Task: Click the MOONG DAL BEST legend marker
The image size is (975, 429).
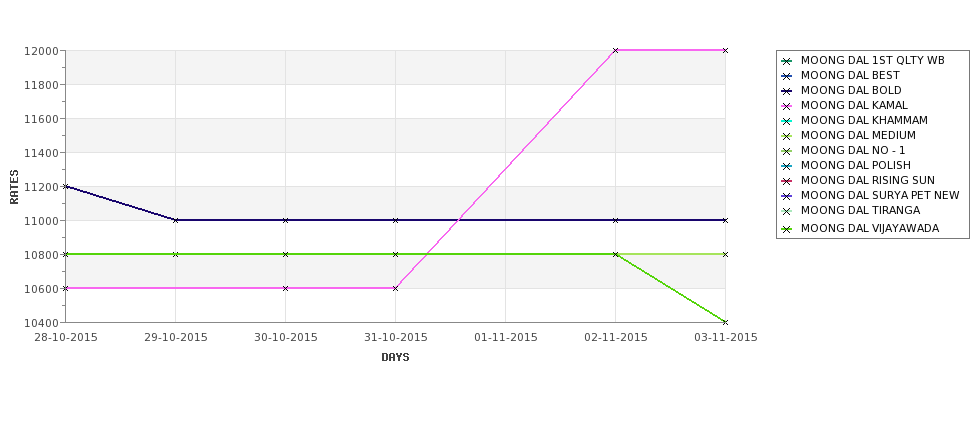Action: (787, 76)
